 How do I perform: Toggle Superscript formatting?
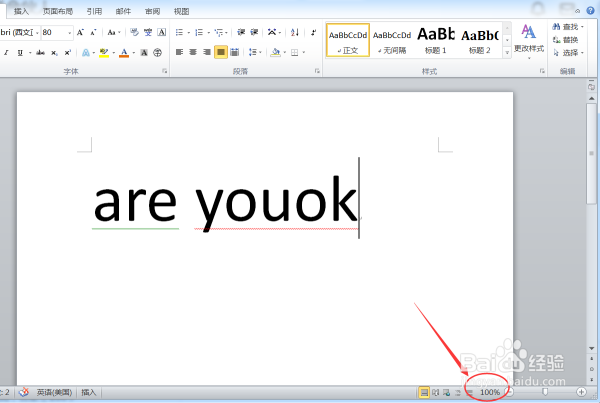pos(68,52)
